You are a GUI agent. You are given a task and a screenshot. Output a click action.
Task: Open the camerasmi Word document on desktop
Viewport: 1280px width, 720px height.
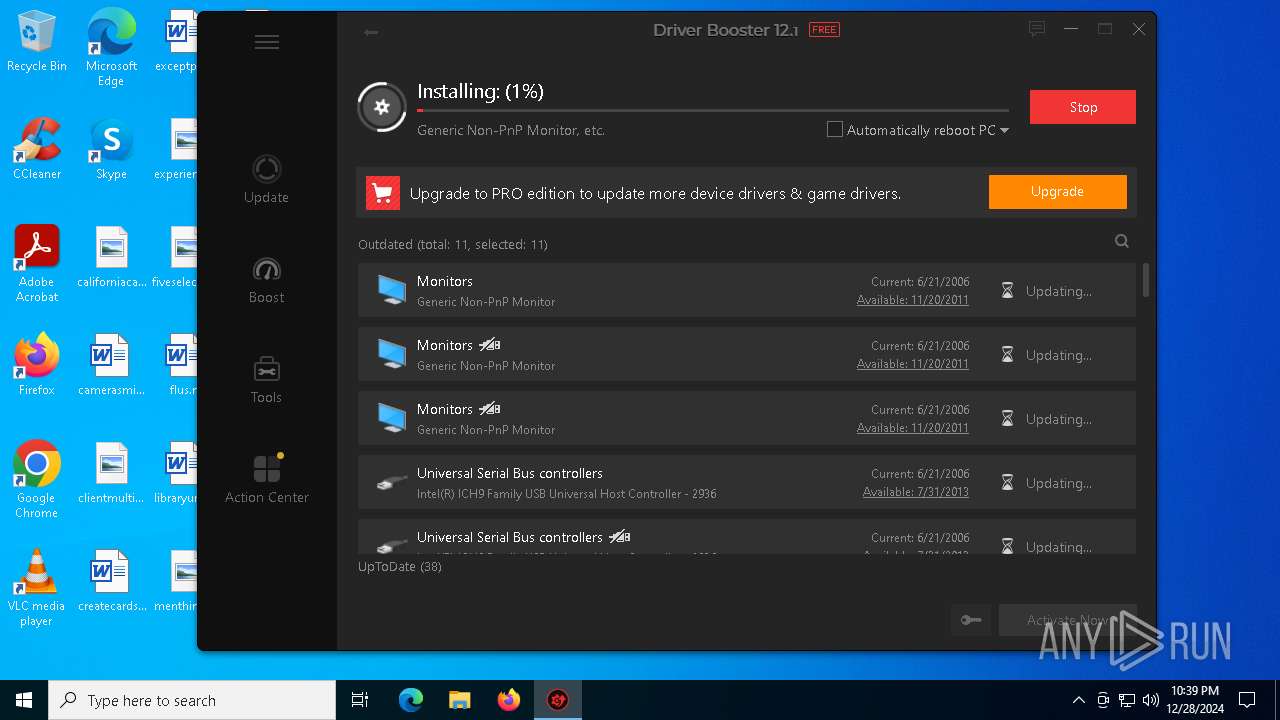[111, 365]
